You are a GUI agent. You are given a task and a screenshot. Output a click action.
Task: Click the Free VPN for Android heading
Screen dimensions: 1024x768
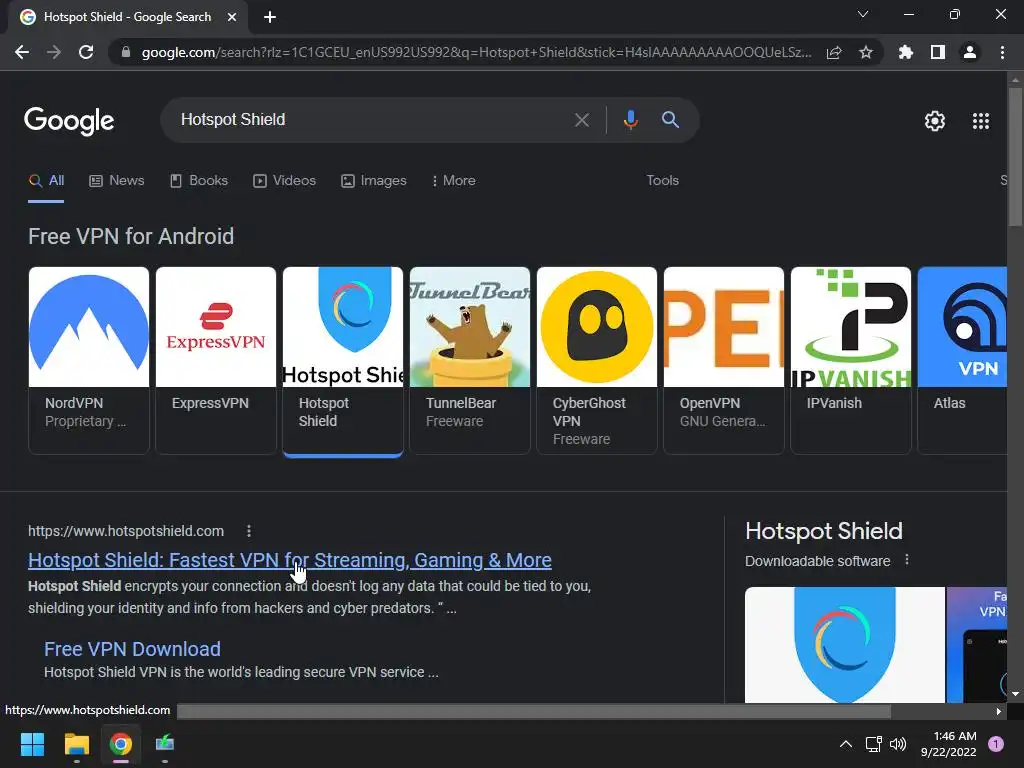pyautogui.click(x=131, y=236)
